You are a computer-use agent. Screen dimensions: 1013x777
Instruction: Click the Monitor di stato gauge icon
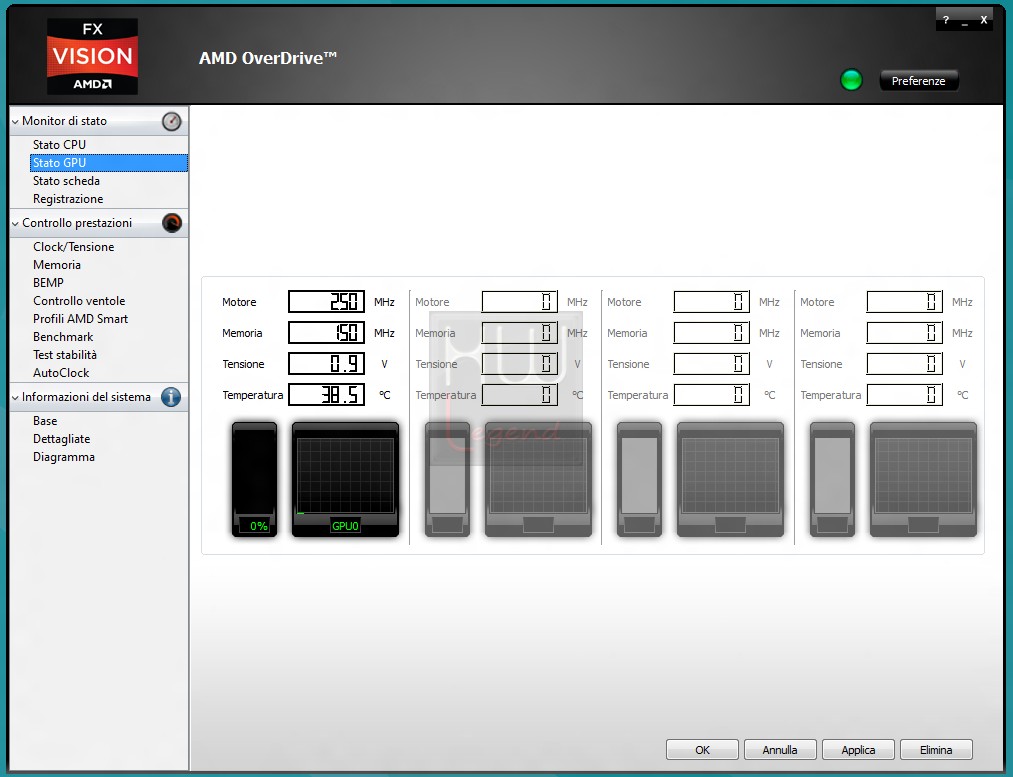pos(172,121)
